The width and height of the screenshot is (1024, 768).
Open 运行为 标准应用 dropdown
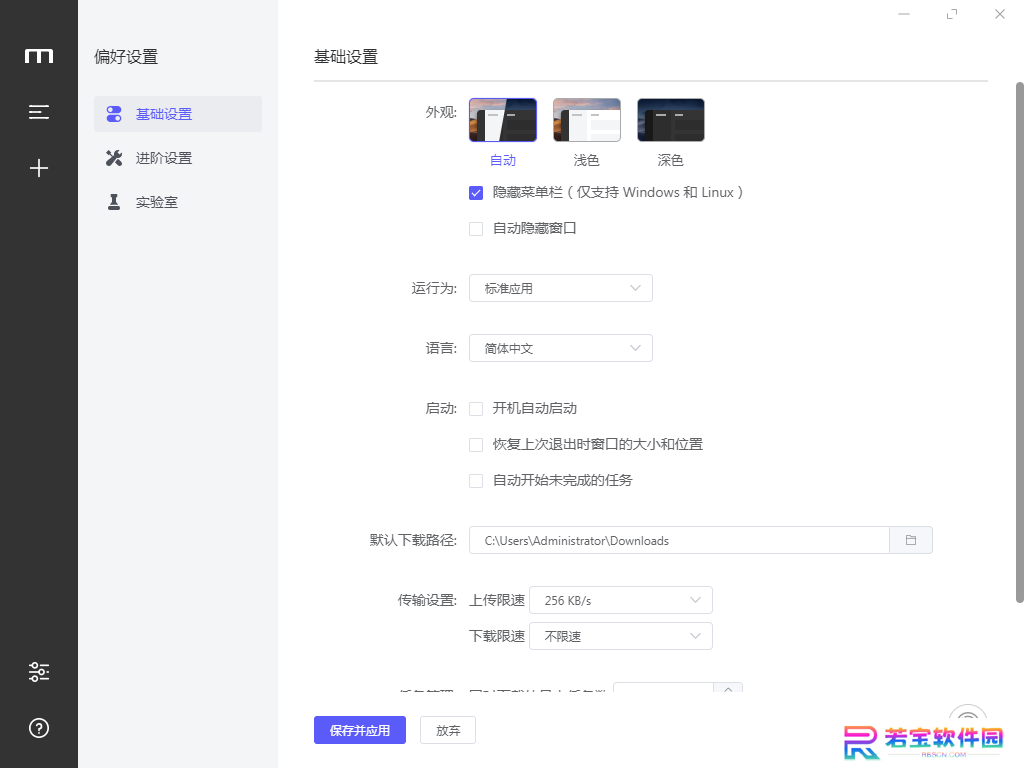561,288
